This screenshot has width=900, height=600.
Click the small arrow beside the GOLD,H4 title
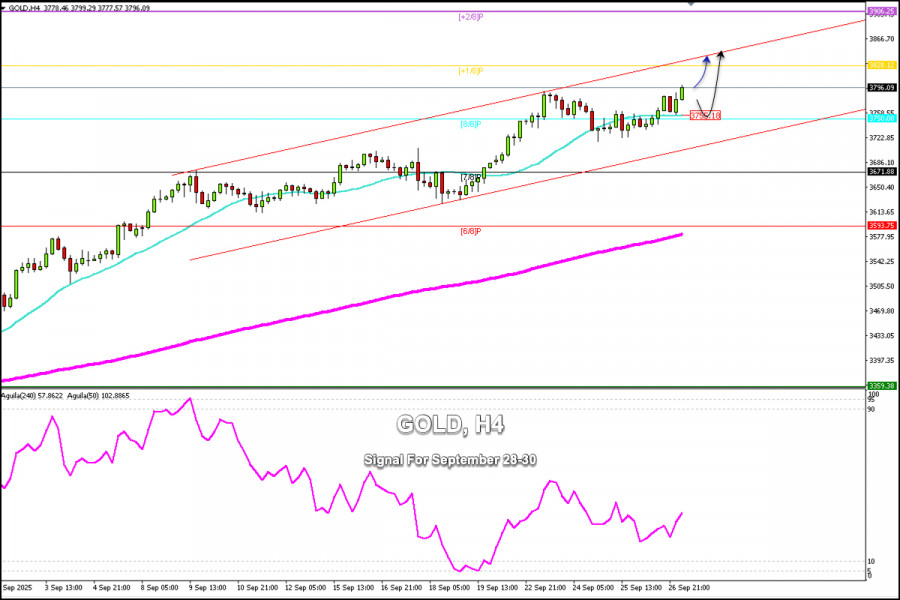click(x=5, y=7)
